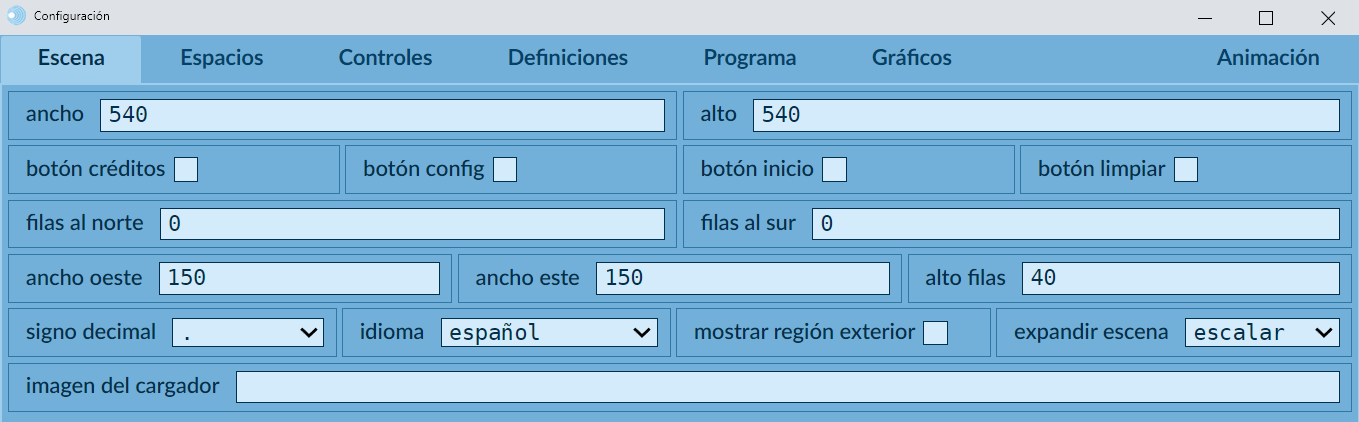The image size is (1359, 422).
Task: Expand the idioma language dropdown
Action: coord(549,333)
